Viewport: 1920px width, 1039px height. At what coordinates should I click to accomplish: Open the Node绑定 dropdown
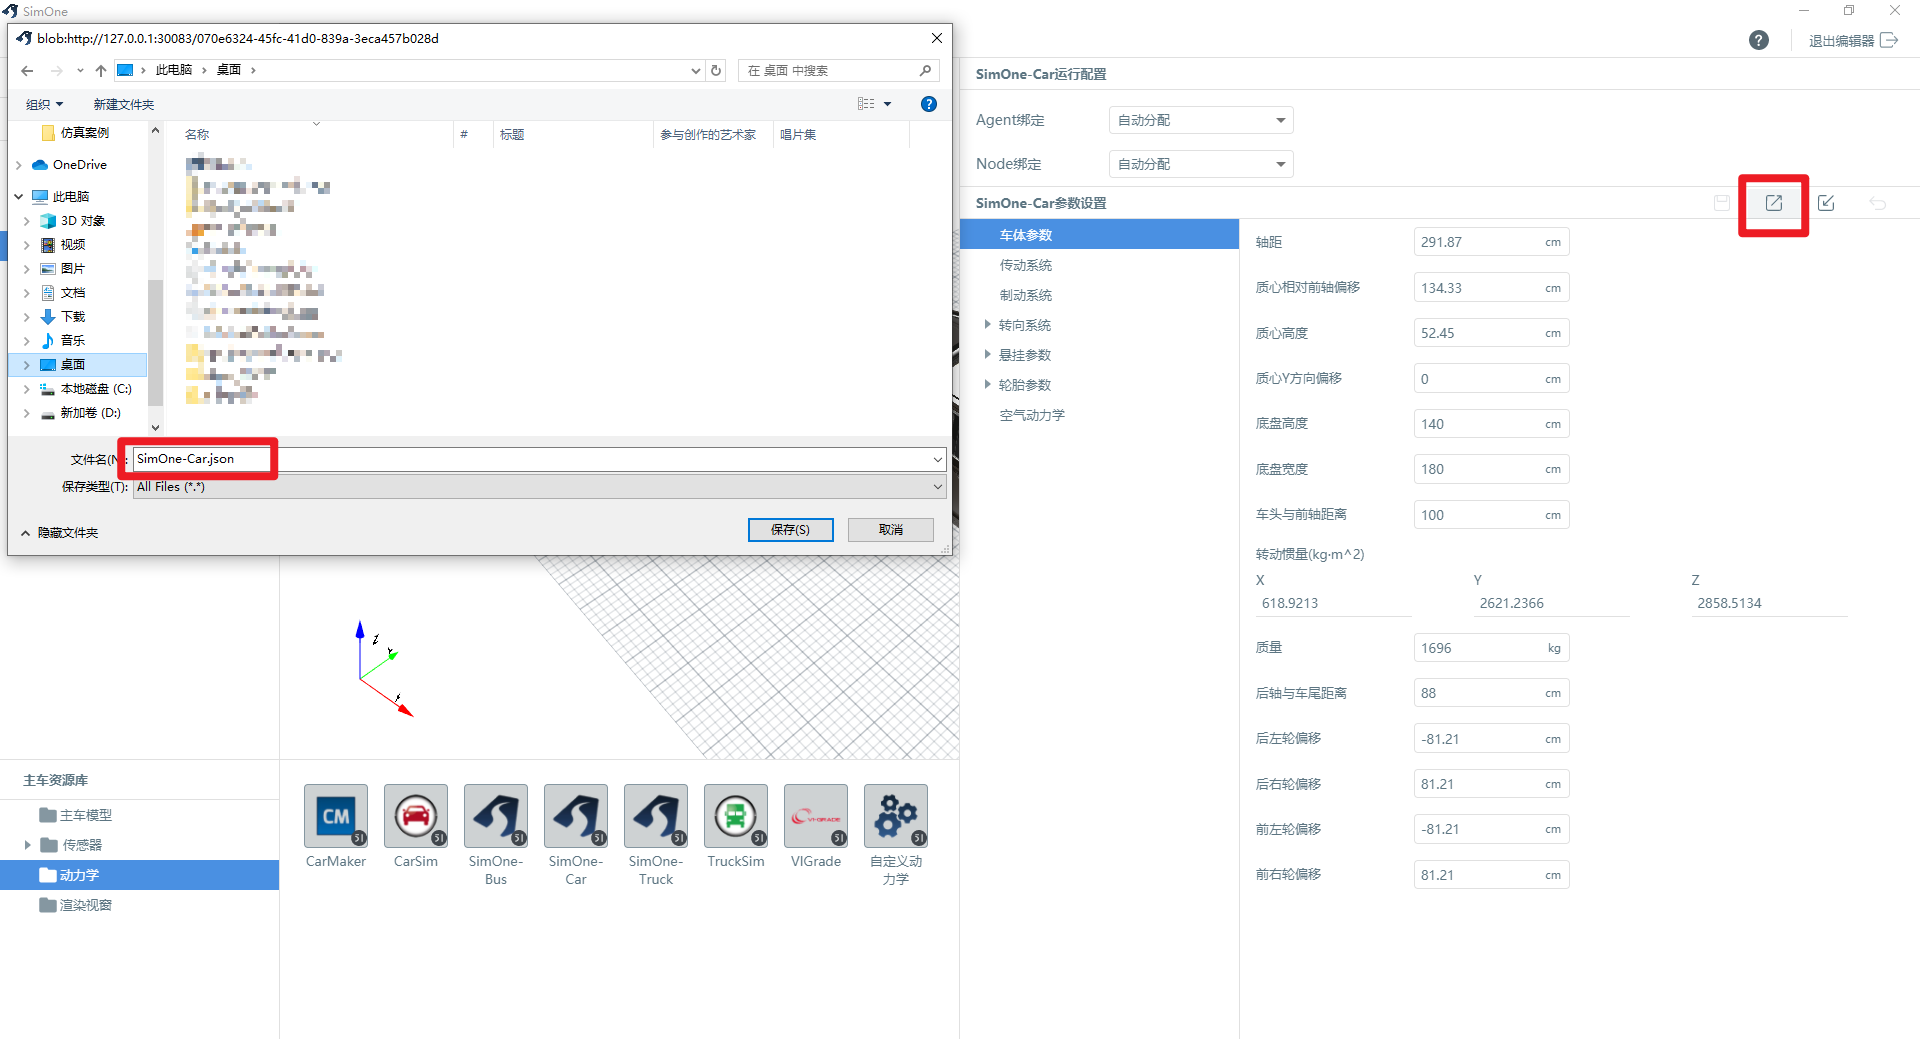(1201, 164)
